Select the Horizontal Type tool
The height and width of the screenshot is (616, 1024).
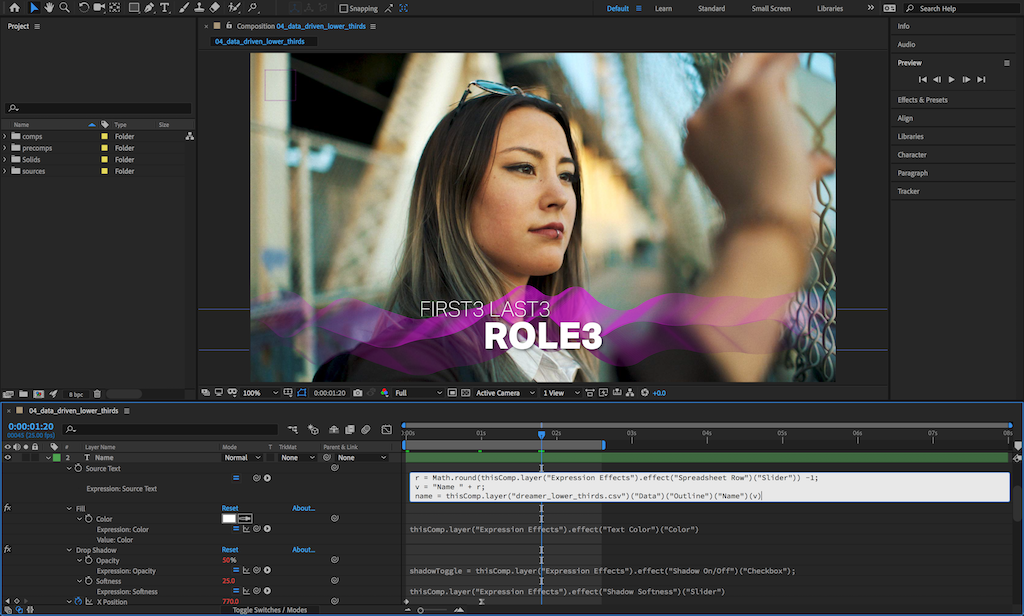pos(165,8)
